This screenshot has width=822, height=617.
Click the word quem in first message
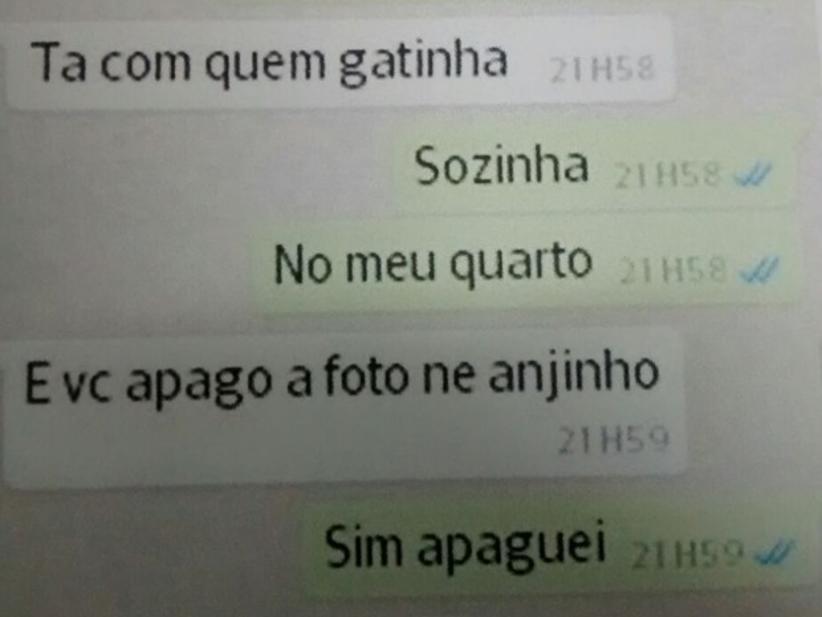265,64
